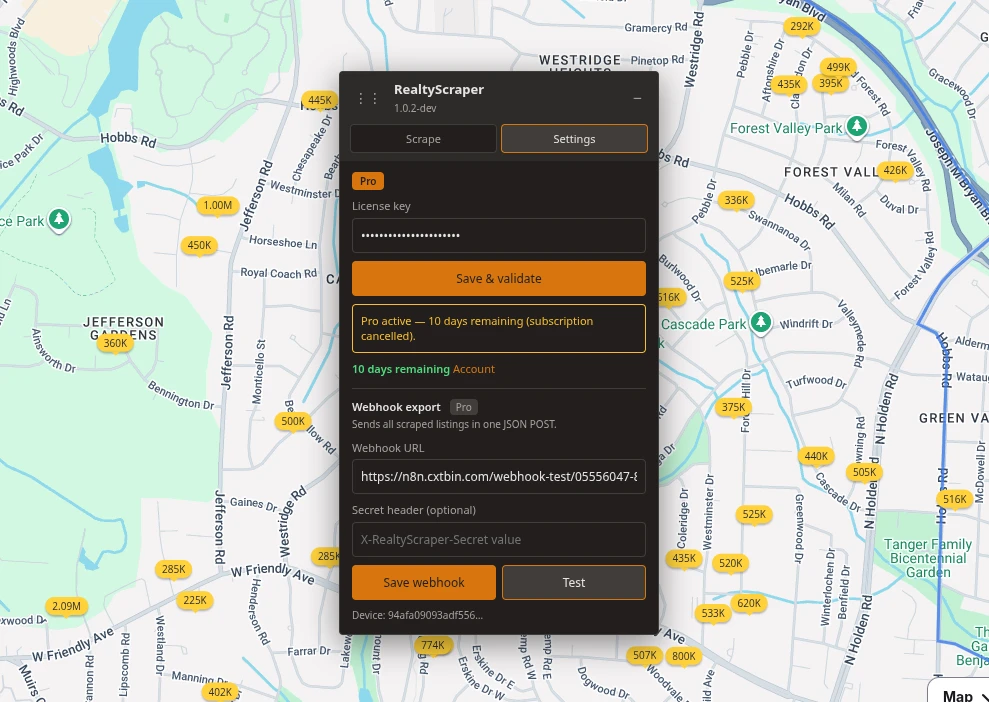This screenshot has width=989, height=702.
Task: Select the 499K price marker
Action: 838,67
